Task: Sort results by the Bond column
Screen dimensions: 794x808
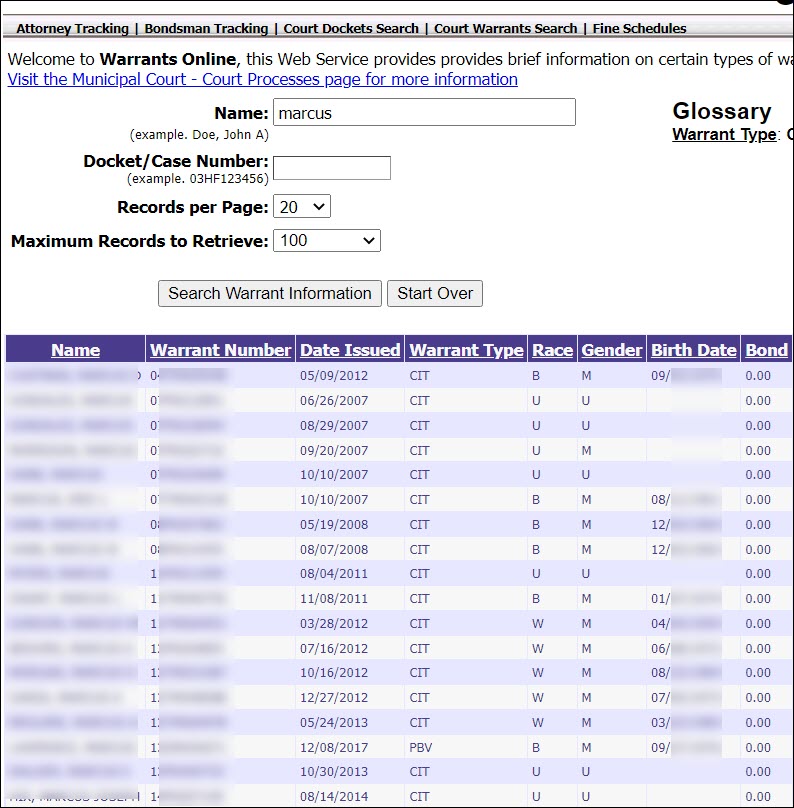Action: click(766, 350)
